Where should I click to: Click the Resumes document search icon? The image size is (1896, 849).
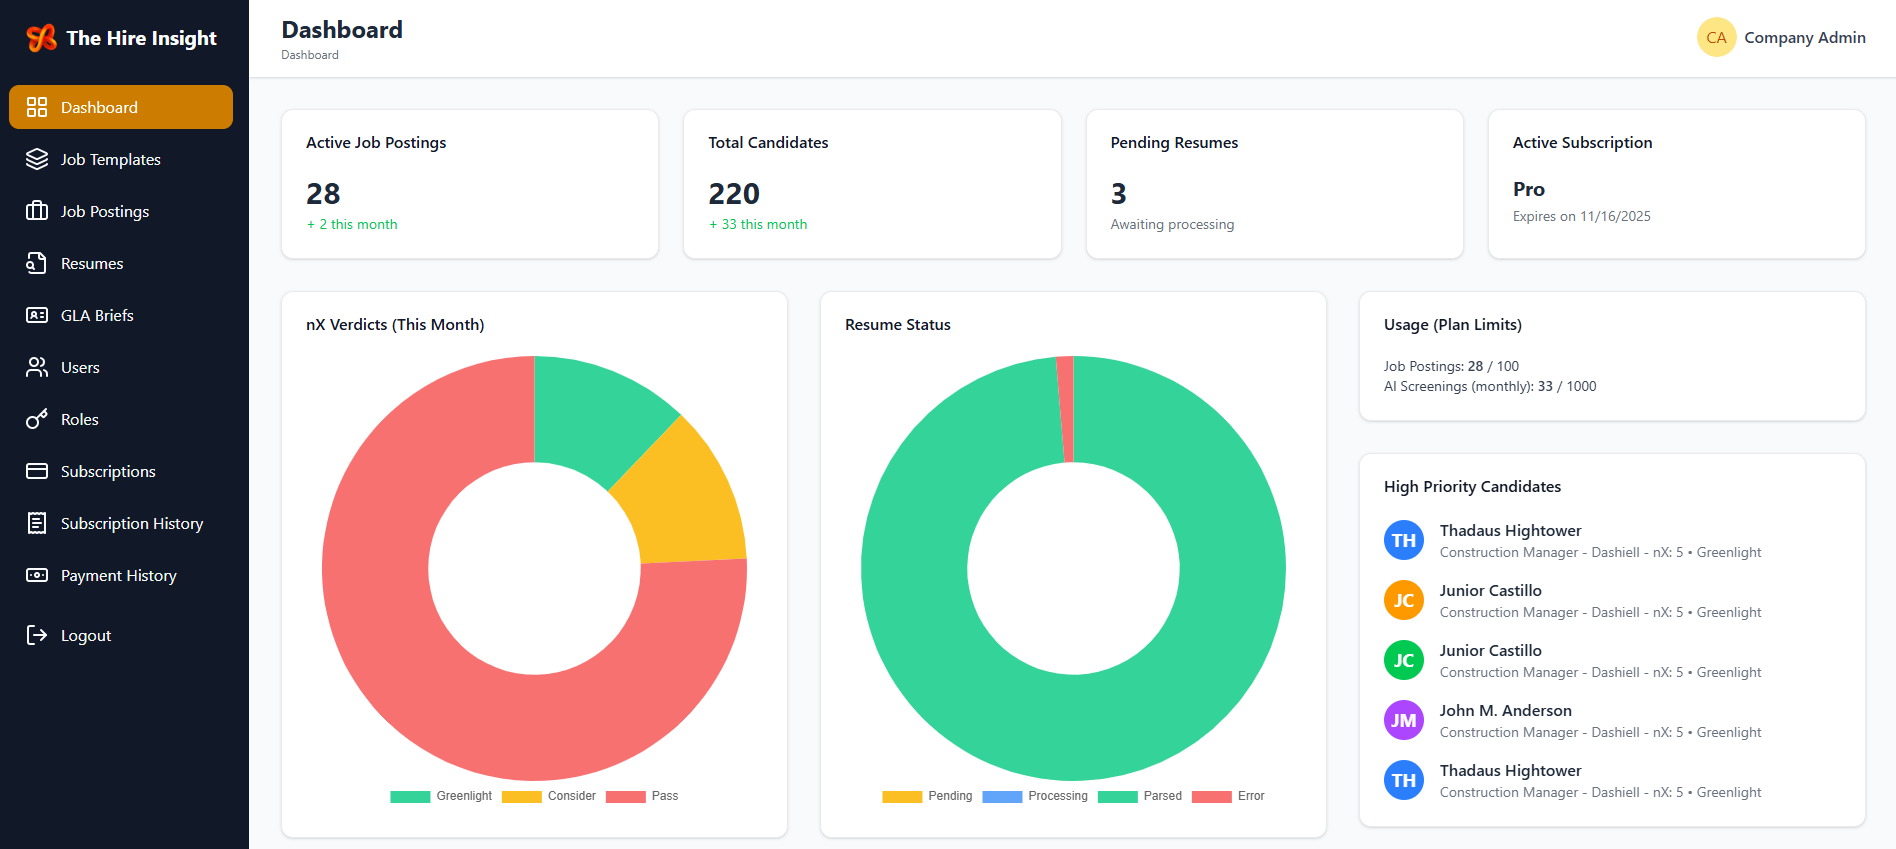pyautogui.click(x=37, y=264)
